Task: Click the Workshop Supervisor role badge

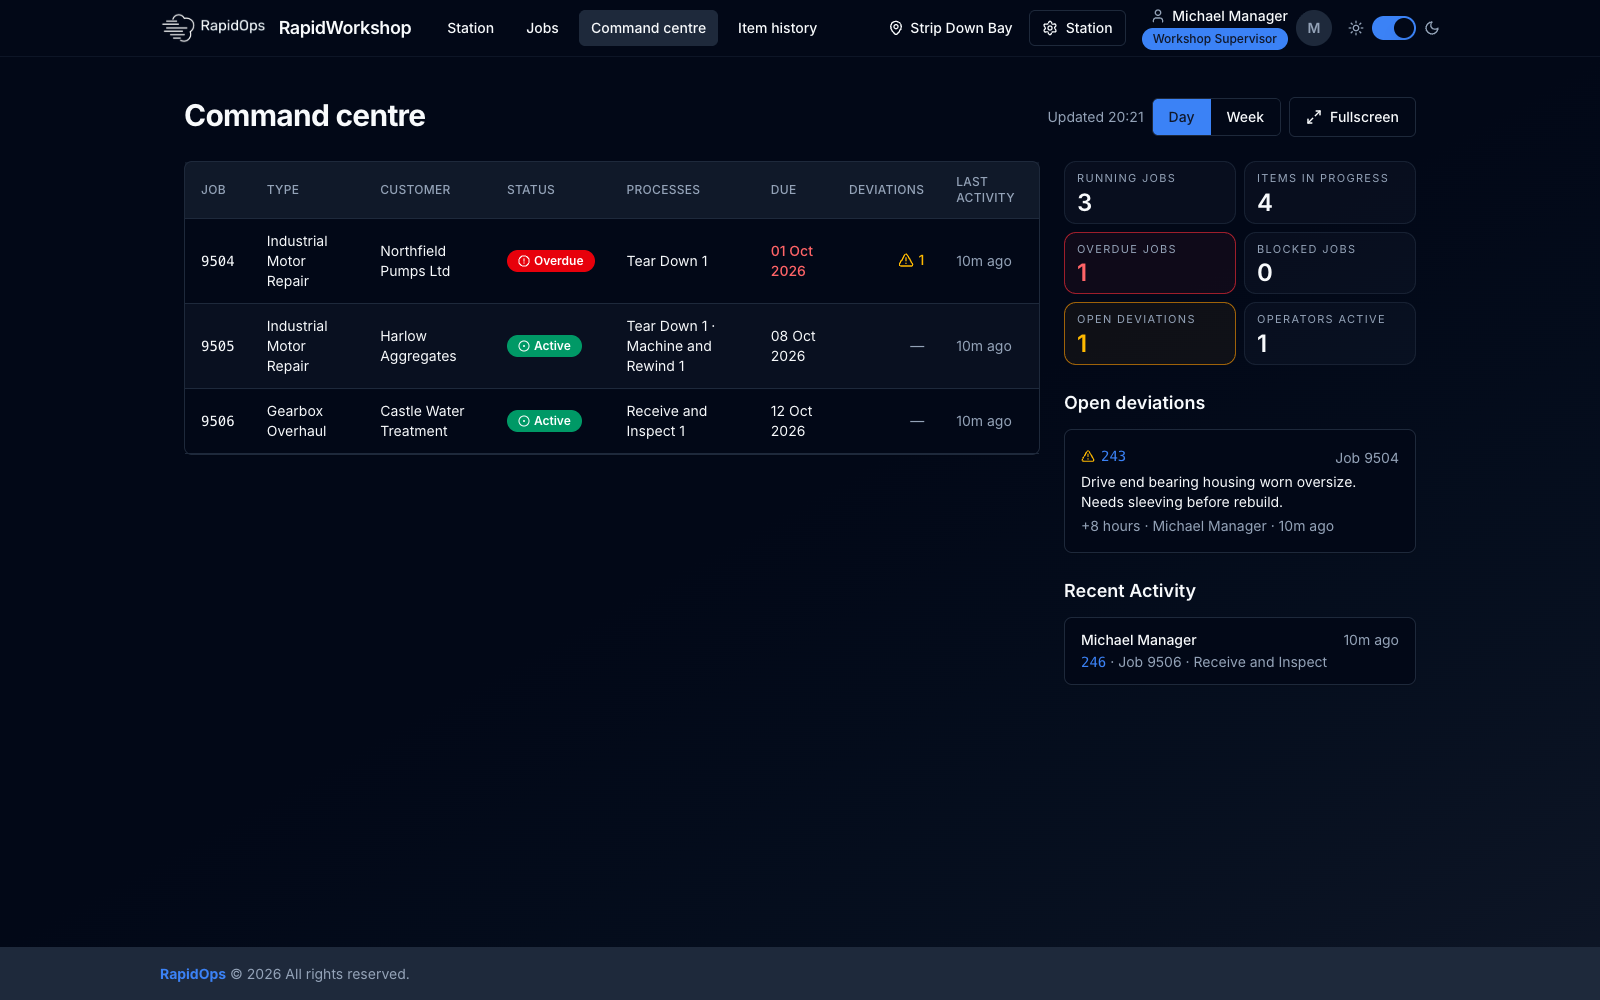Action: point(1214,39)
